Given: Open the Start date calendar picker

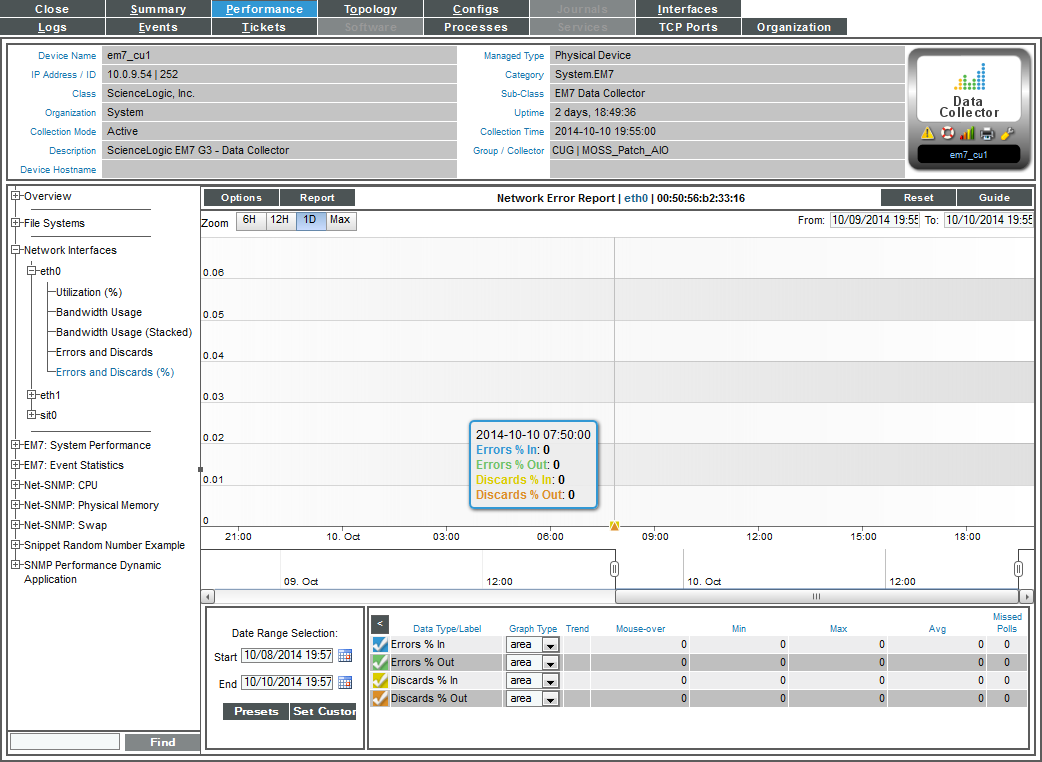Looking at the screenshot, I should click(345, 656).
